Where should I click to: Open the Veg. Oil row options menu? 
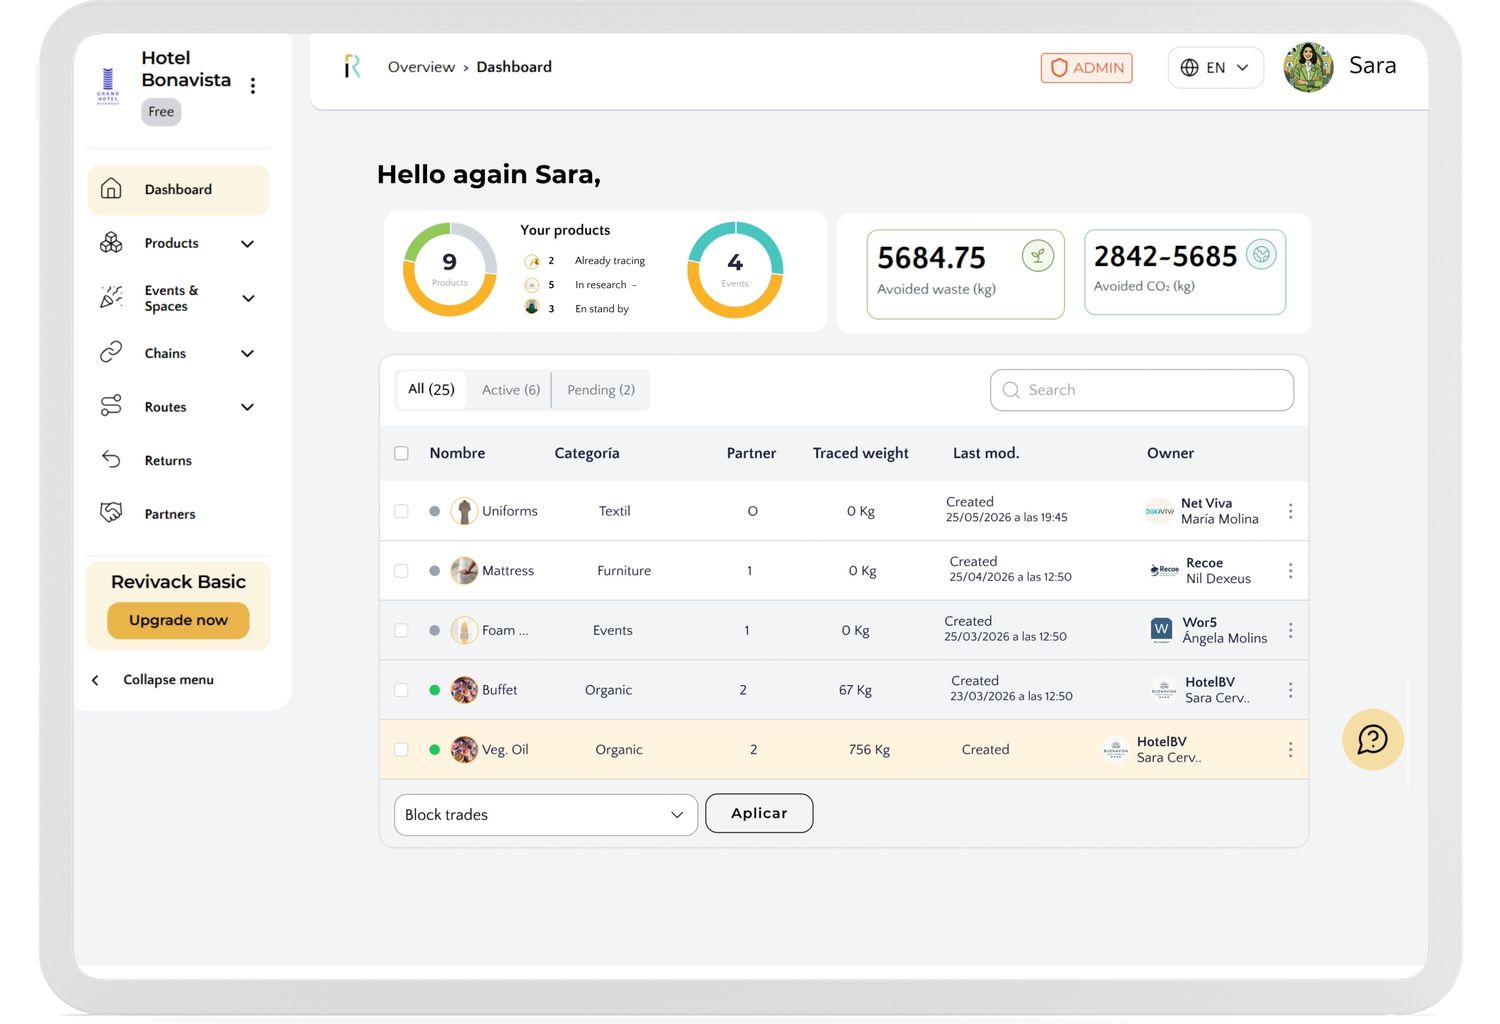click(x=1290, y=749)
